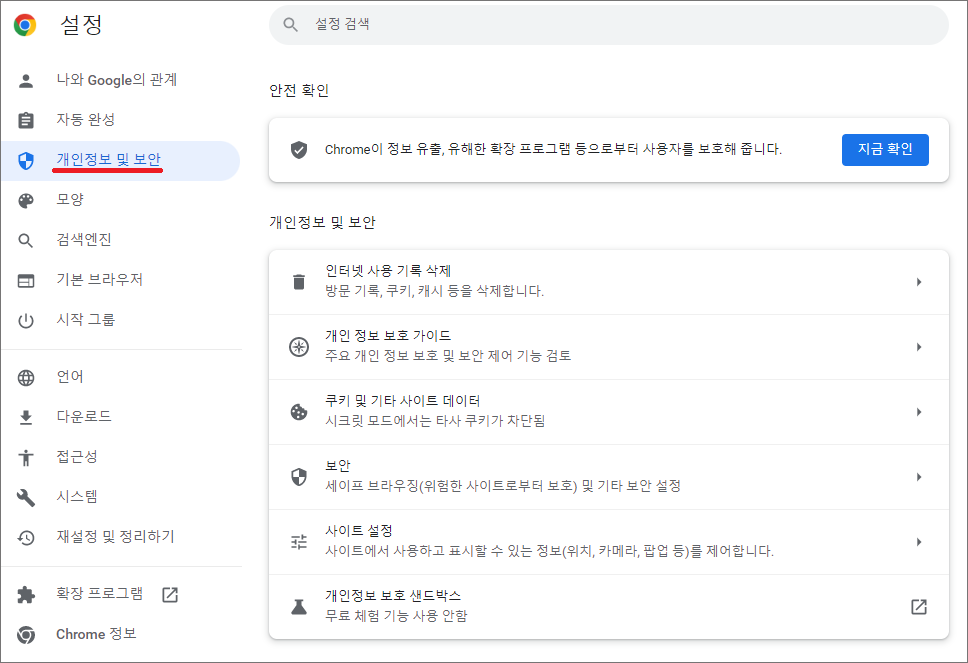Click the 개인 정보 보호 가이드 title
Screen dimensions: 968x663
click(x=388, y=336)
